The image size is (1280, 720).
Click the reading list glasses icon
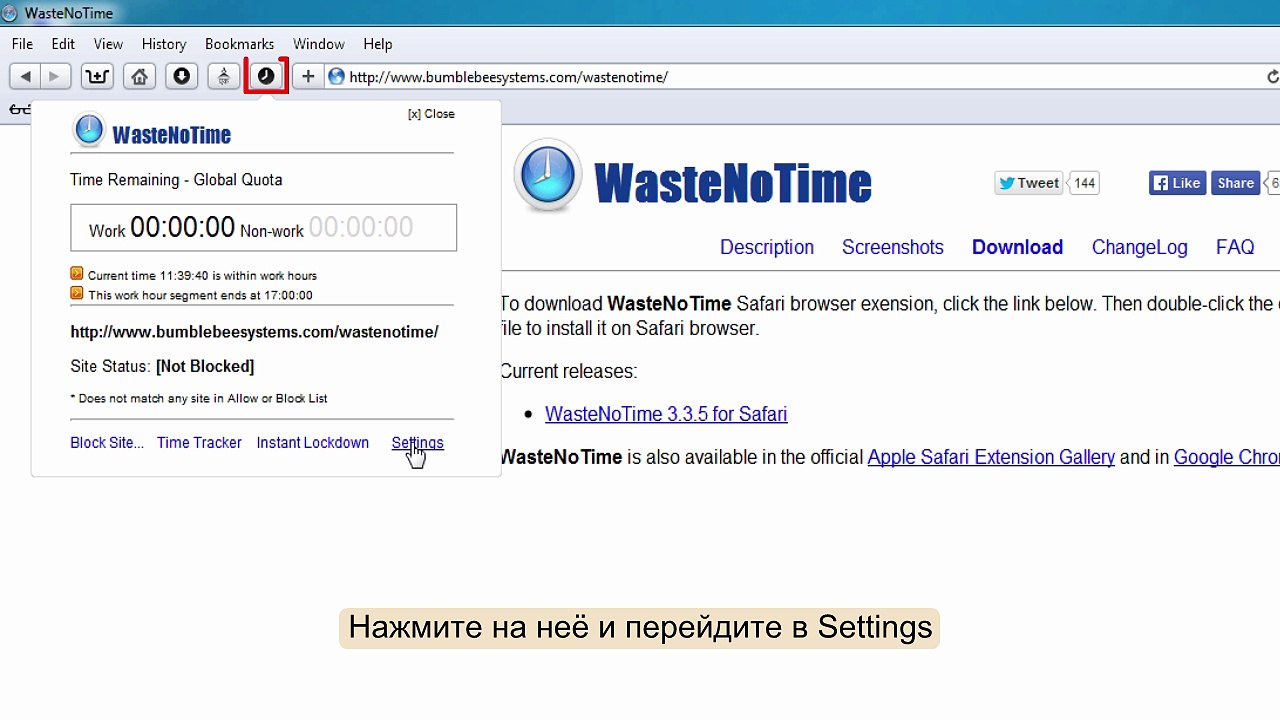[x=19, y=109]
